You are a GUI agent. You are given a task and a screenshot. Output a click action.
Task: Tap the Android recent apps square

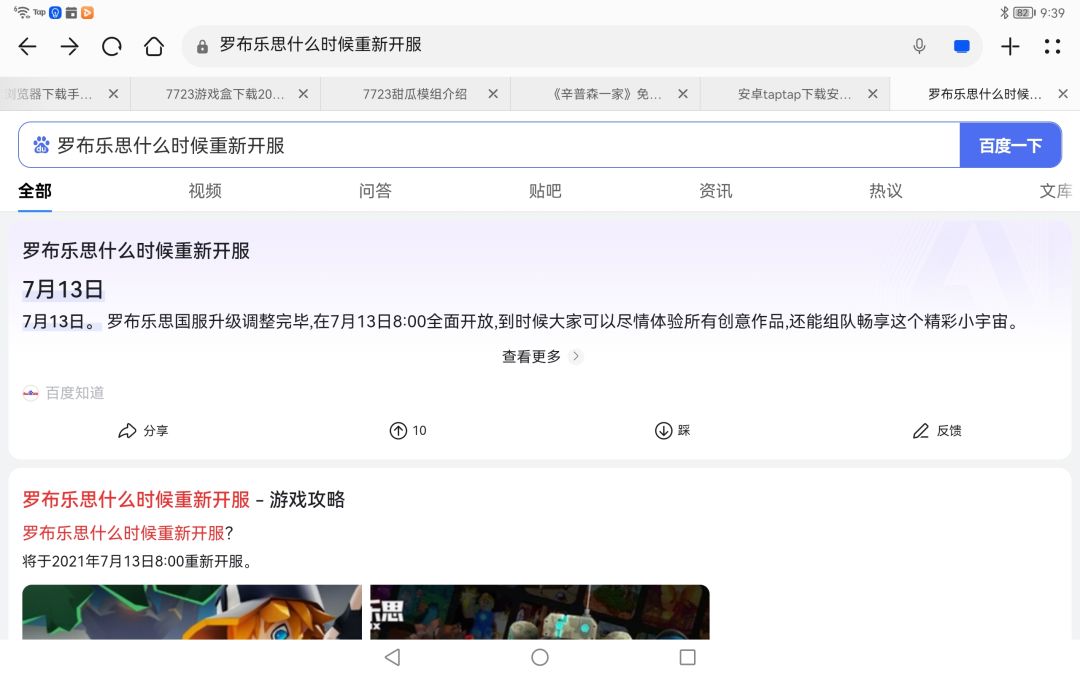(x=687, y=657)
